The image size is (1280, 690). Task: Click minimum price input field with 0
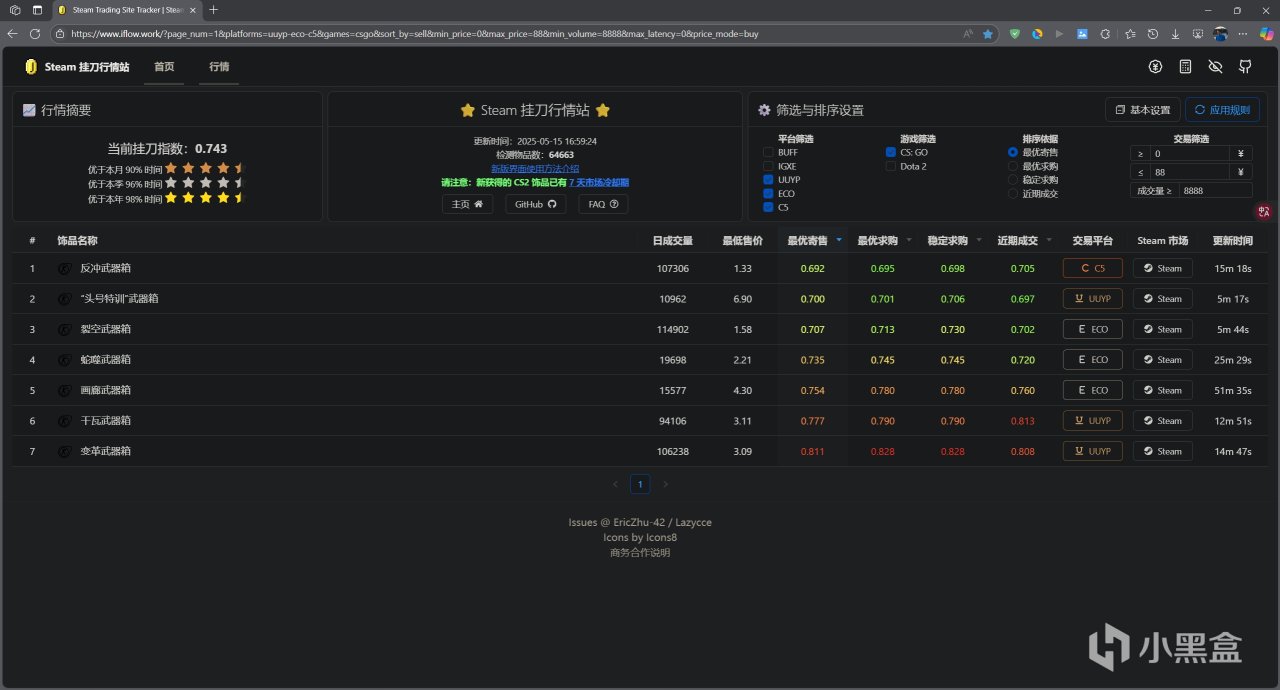[1189, 154]
